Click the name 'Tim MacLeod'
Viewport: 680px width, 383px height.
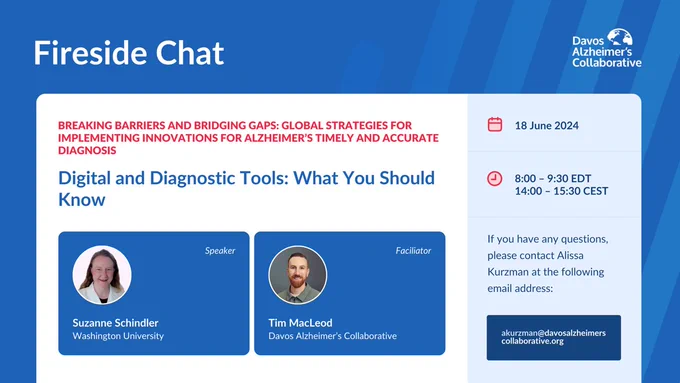tap(300, 323)
